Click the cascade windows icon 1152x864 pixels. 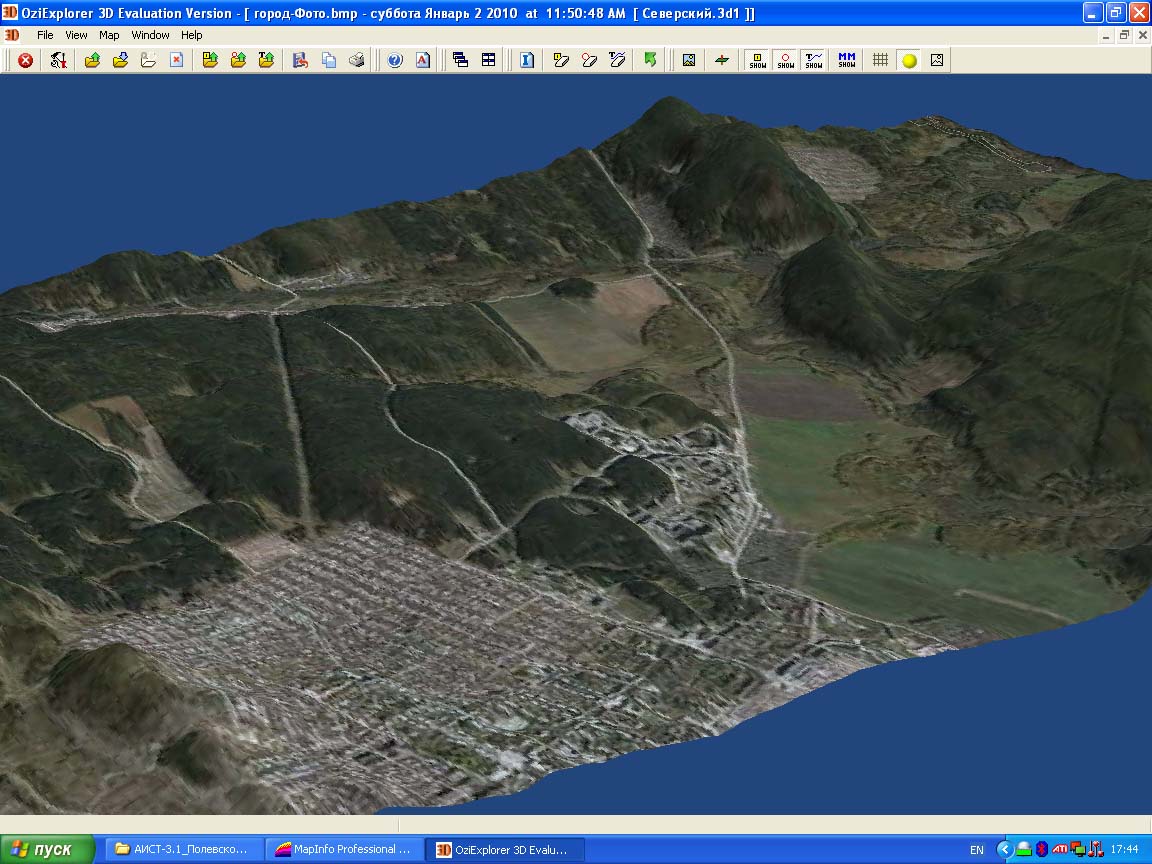click(461, 60)
